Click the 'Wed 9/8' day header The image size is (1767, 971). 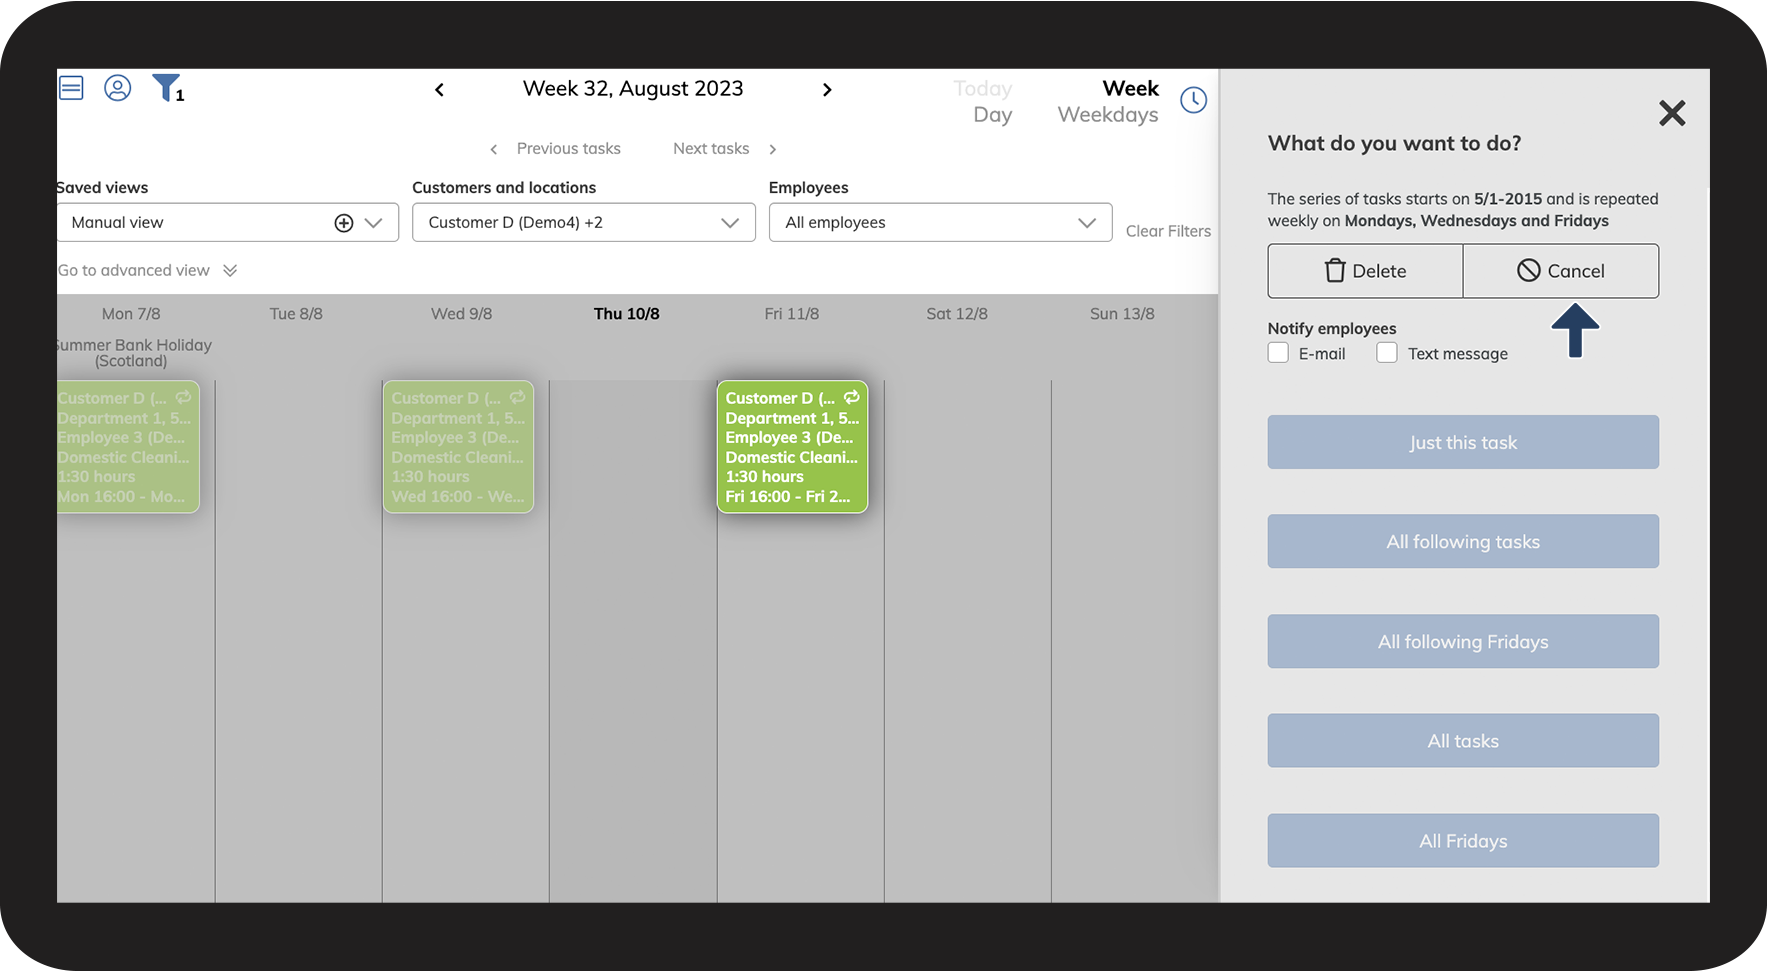click(x=462, y=314)
